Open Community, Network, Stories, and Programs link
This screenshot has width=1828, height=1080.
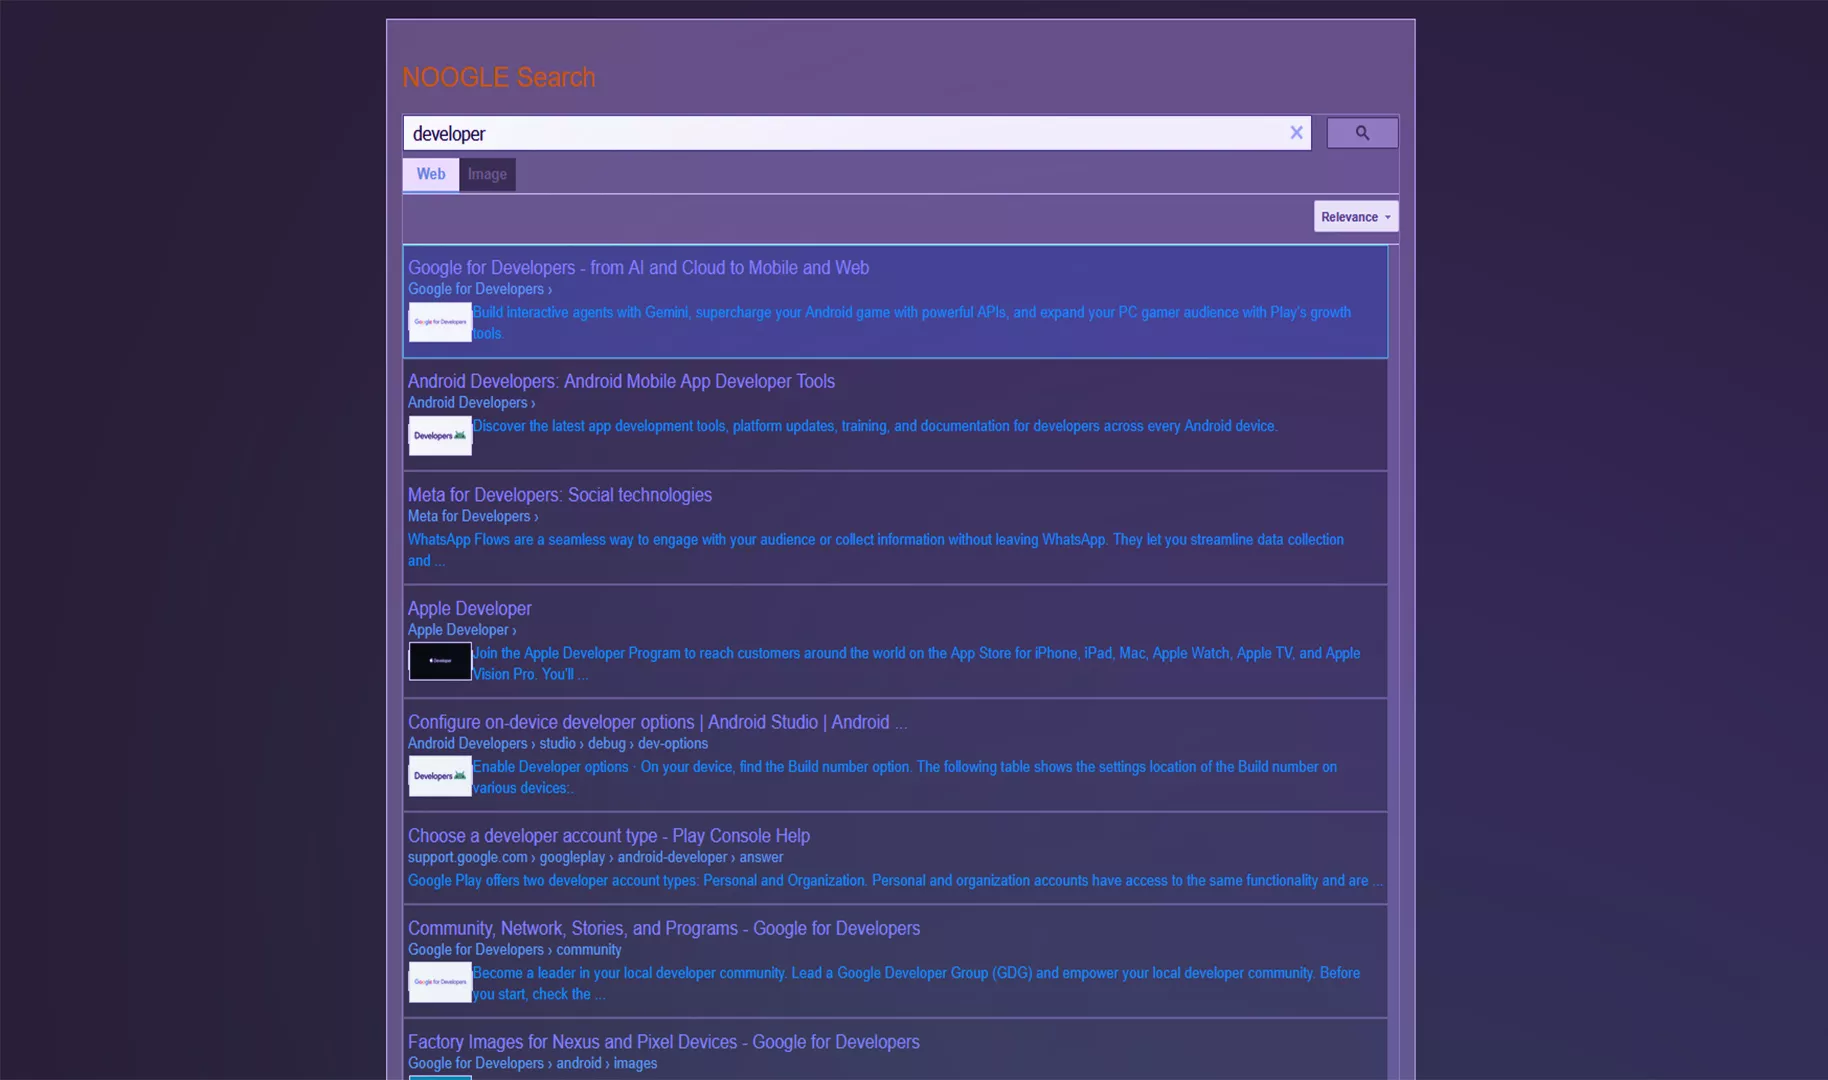[663, 928]
